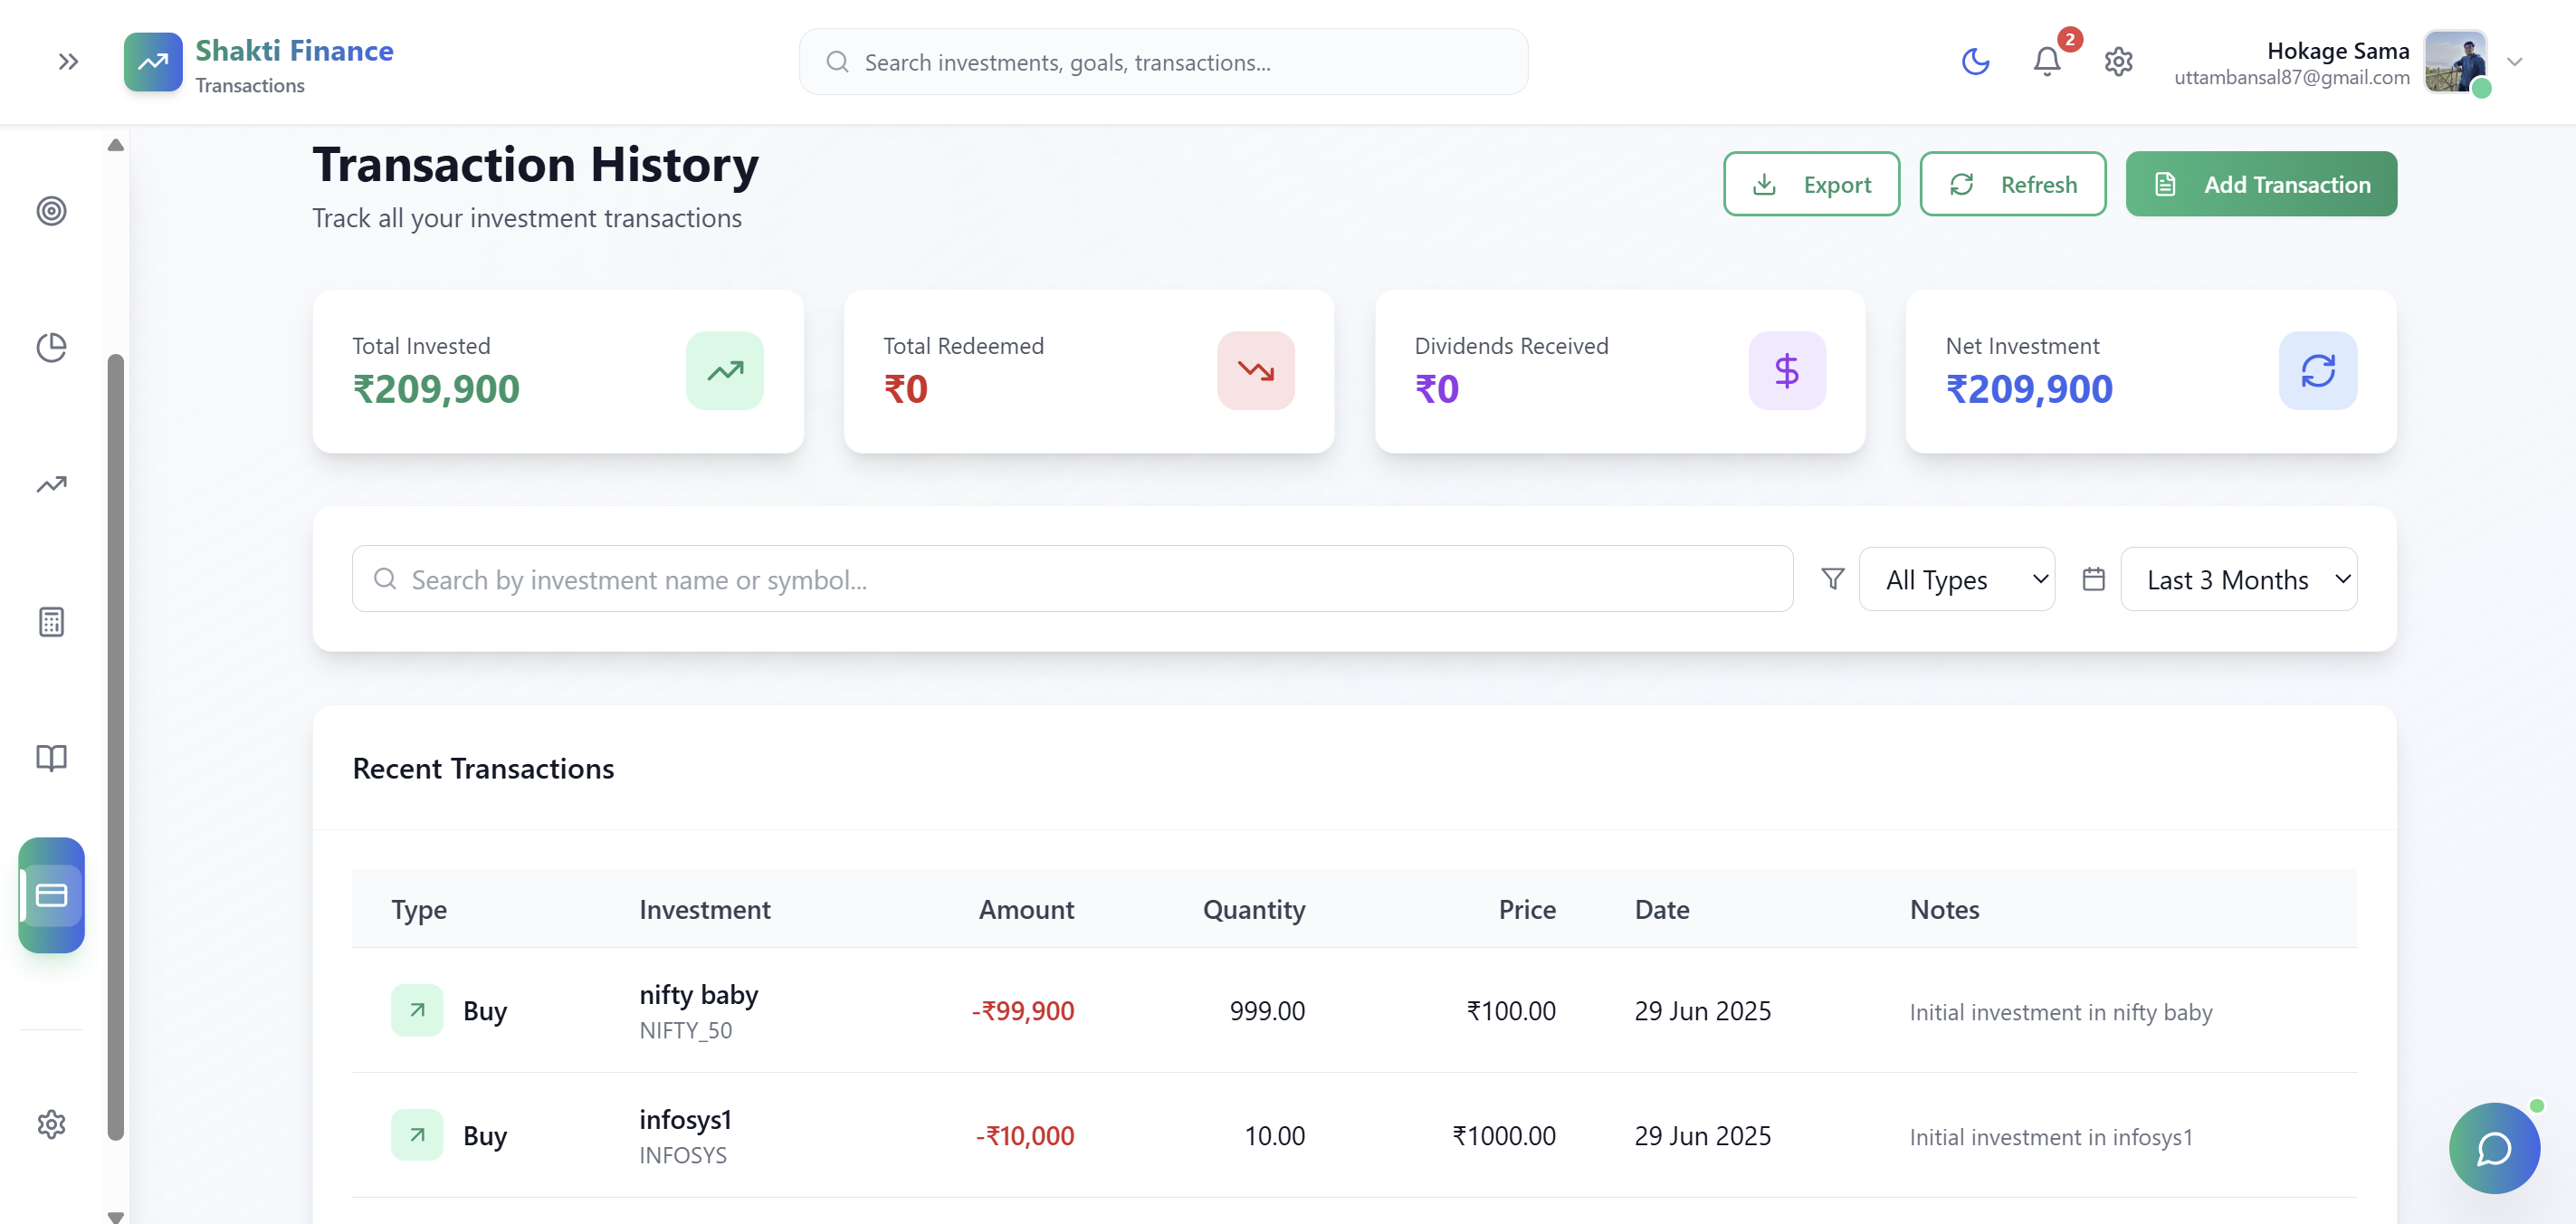This screenshot has height=1224, width=2576.
Task: Open the notifications bell with badge
Action: pyautogui.click(x=2047, y=62)
